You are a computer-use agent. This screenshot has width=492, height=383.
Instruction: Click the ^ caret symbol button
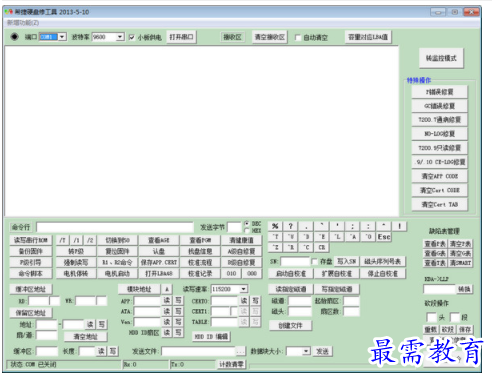[x=384, y=226]
